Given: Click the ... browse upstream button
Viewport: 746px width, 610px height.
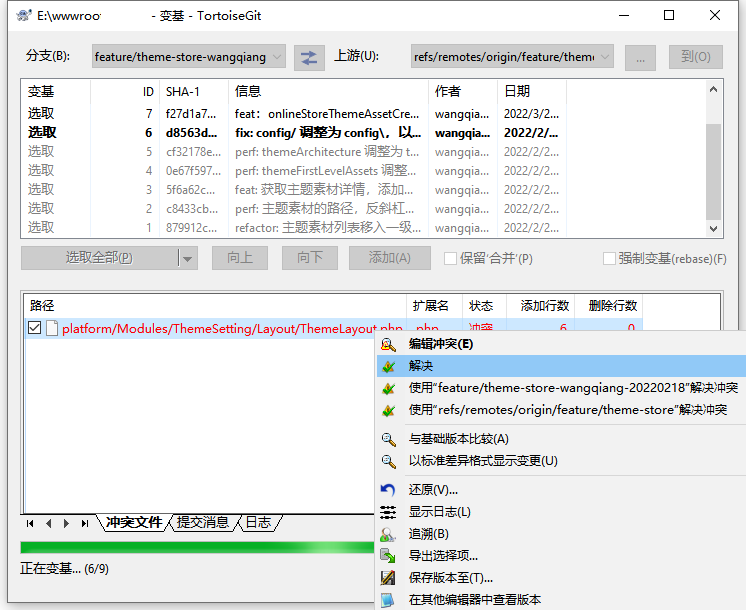Looking at the screenshot, I should 640,58.
